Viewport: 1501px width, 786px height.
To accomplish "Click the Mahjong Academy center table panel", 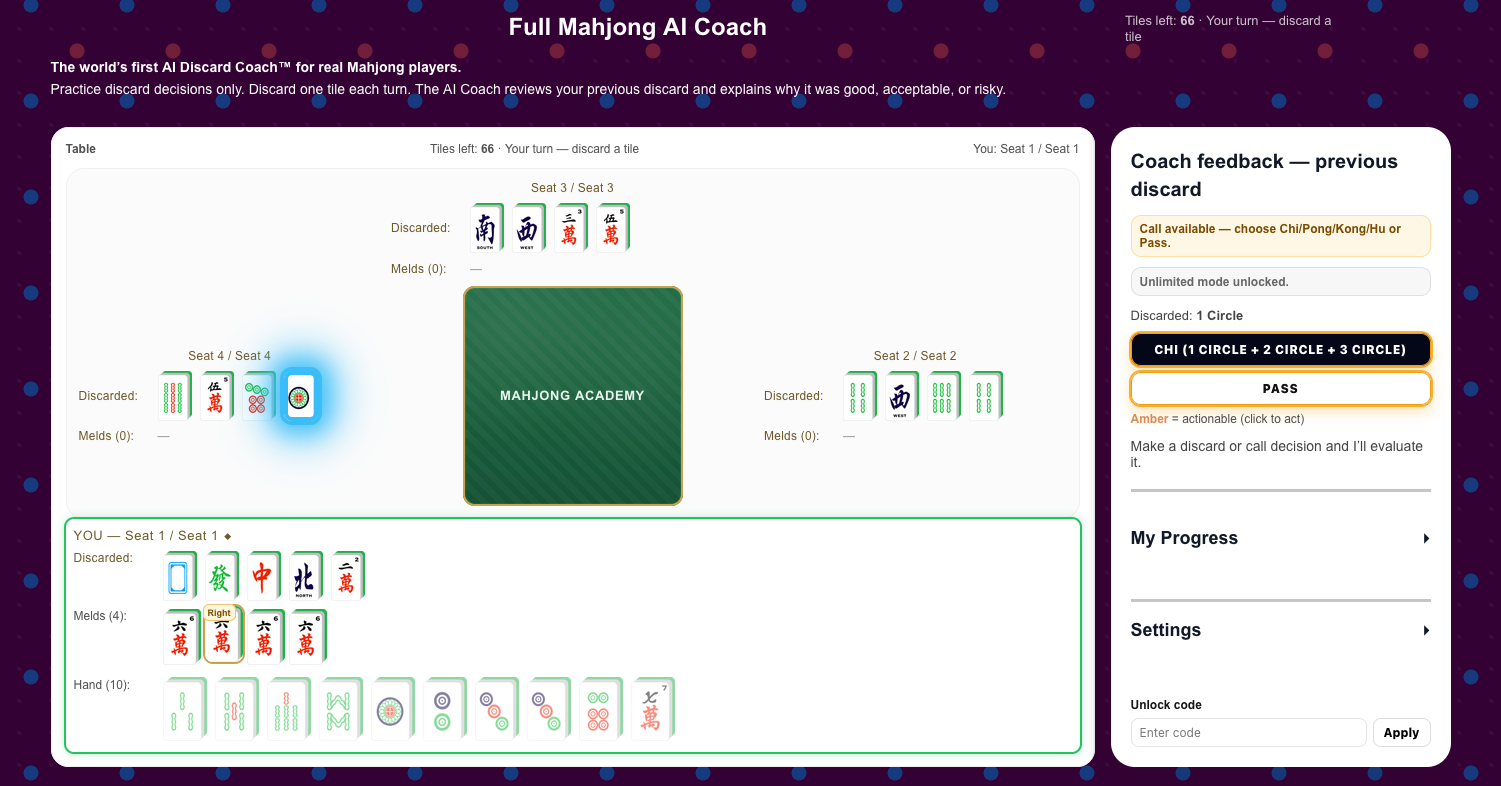I will click(x=573, y=396).
